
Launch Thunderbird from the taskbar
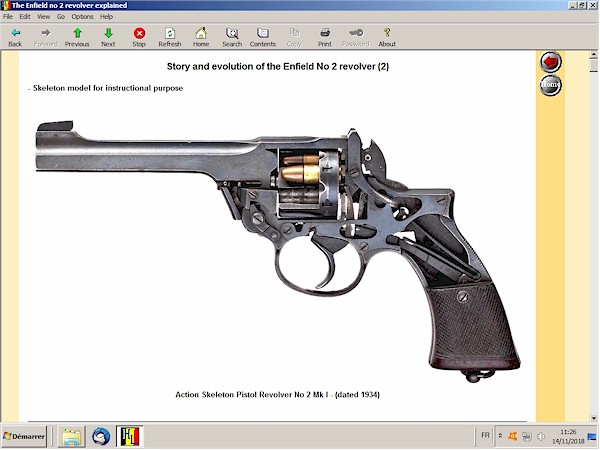[101, 437]
